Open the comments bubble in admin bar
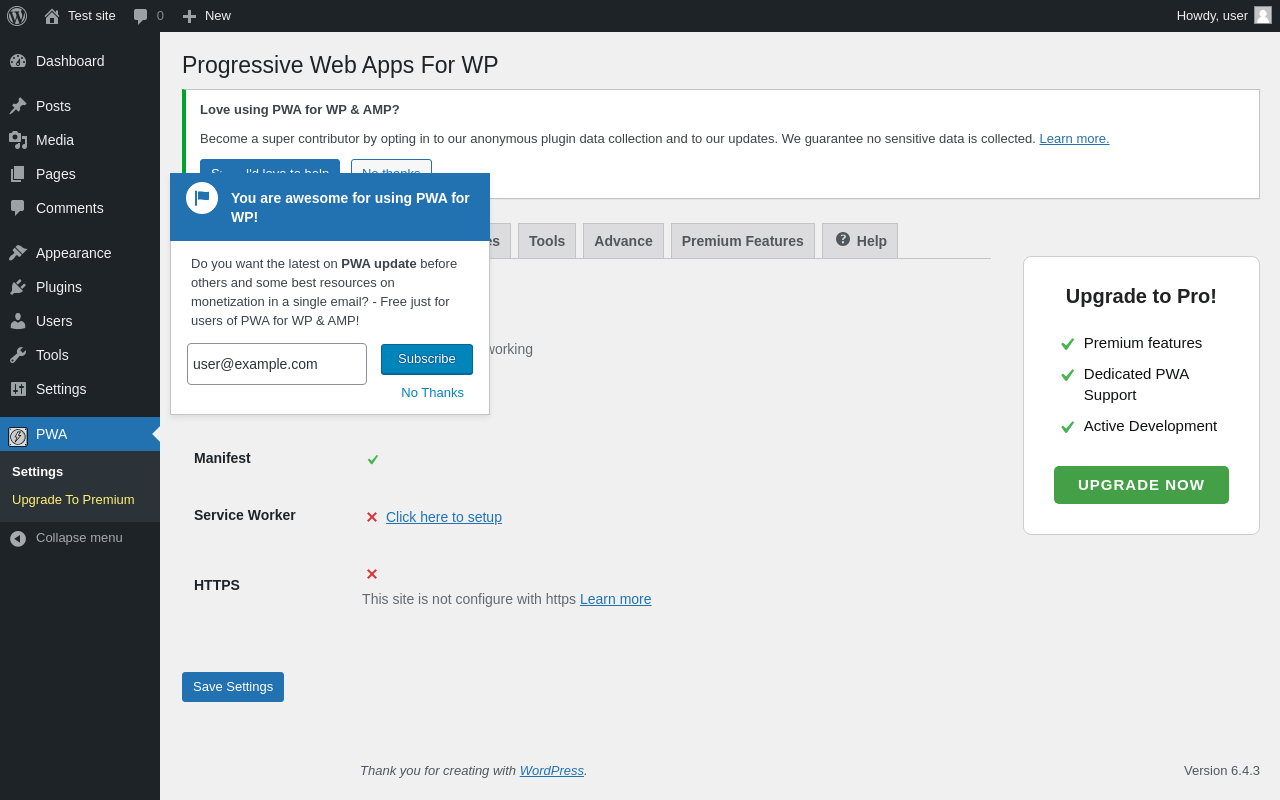Viewport: 1280px width, 800px height. coord(141,16)
